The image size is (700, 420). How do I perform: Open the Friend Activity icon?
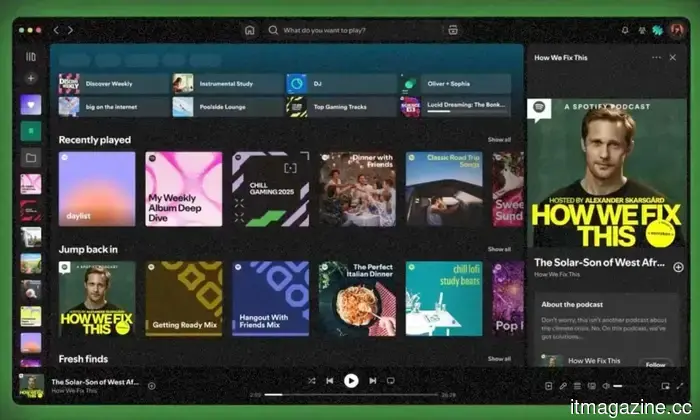coord(642,30)
